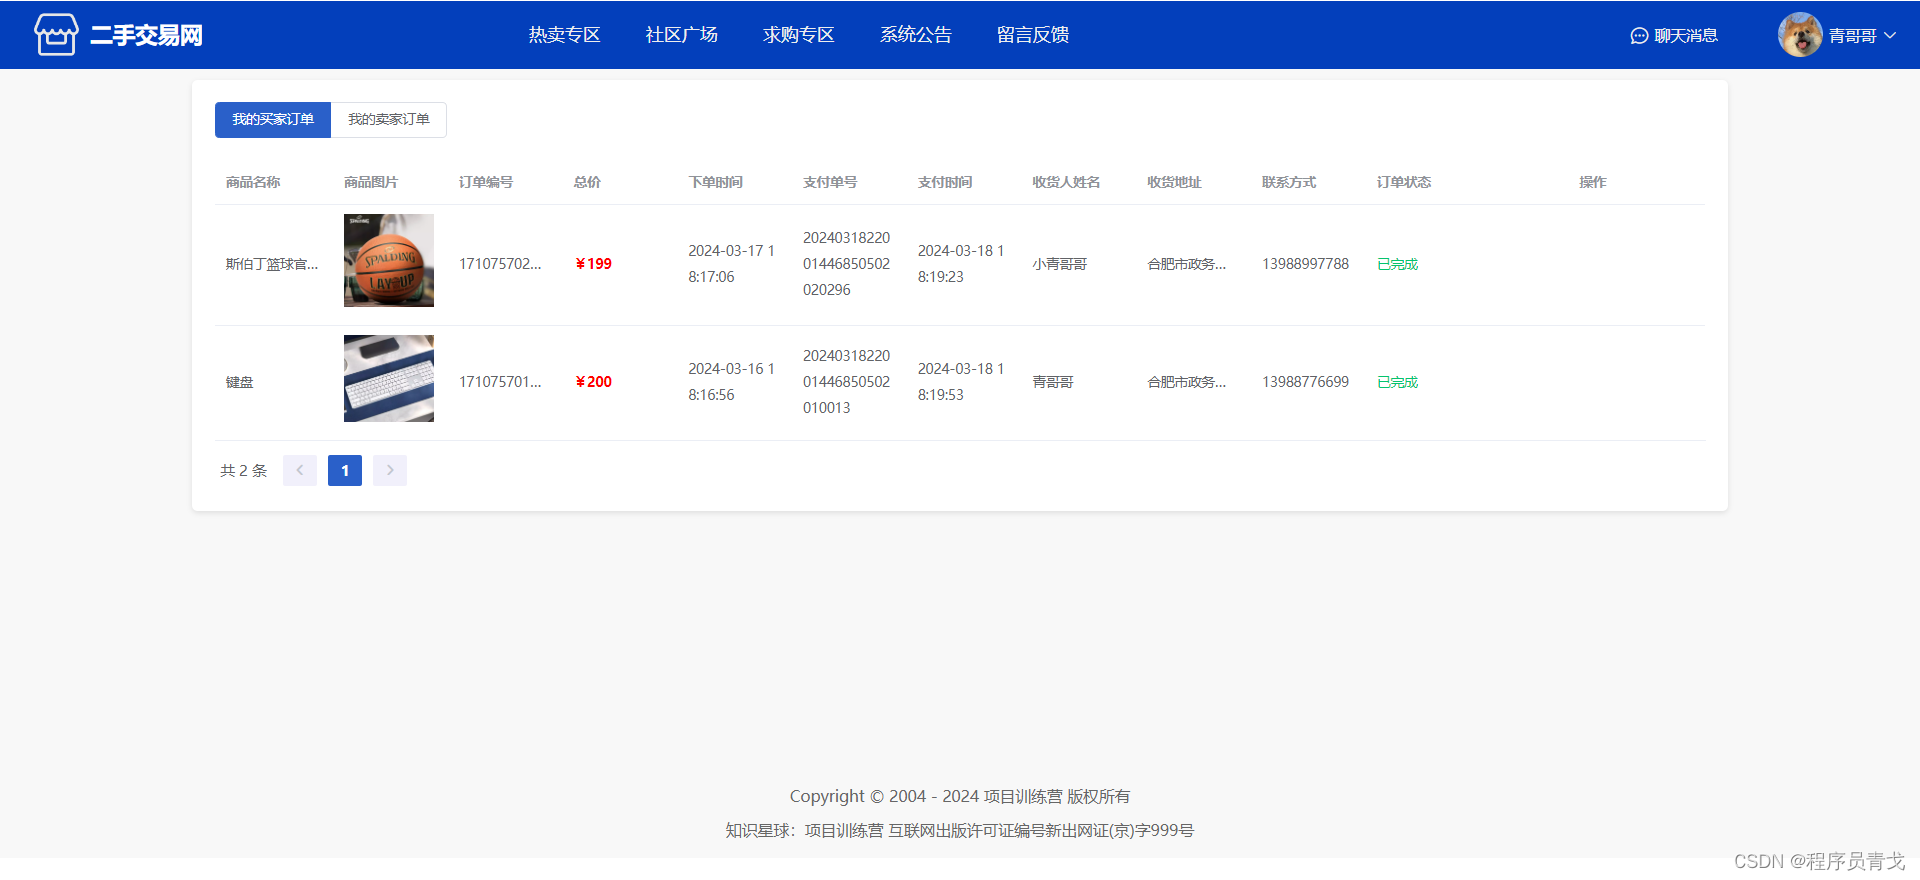
Task: Click the Shiba dog avatar picture
Action: 1800,35
